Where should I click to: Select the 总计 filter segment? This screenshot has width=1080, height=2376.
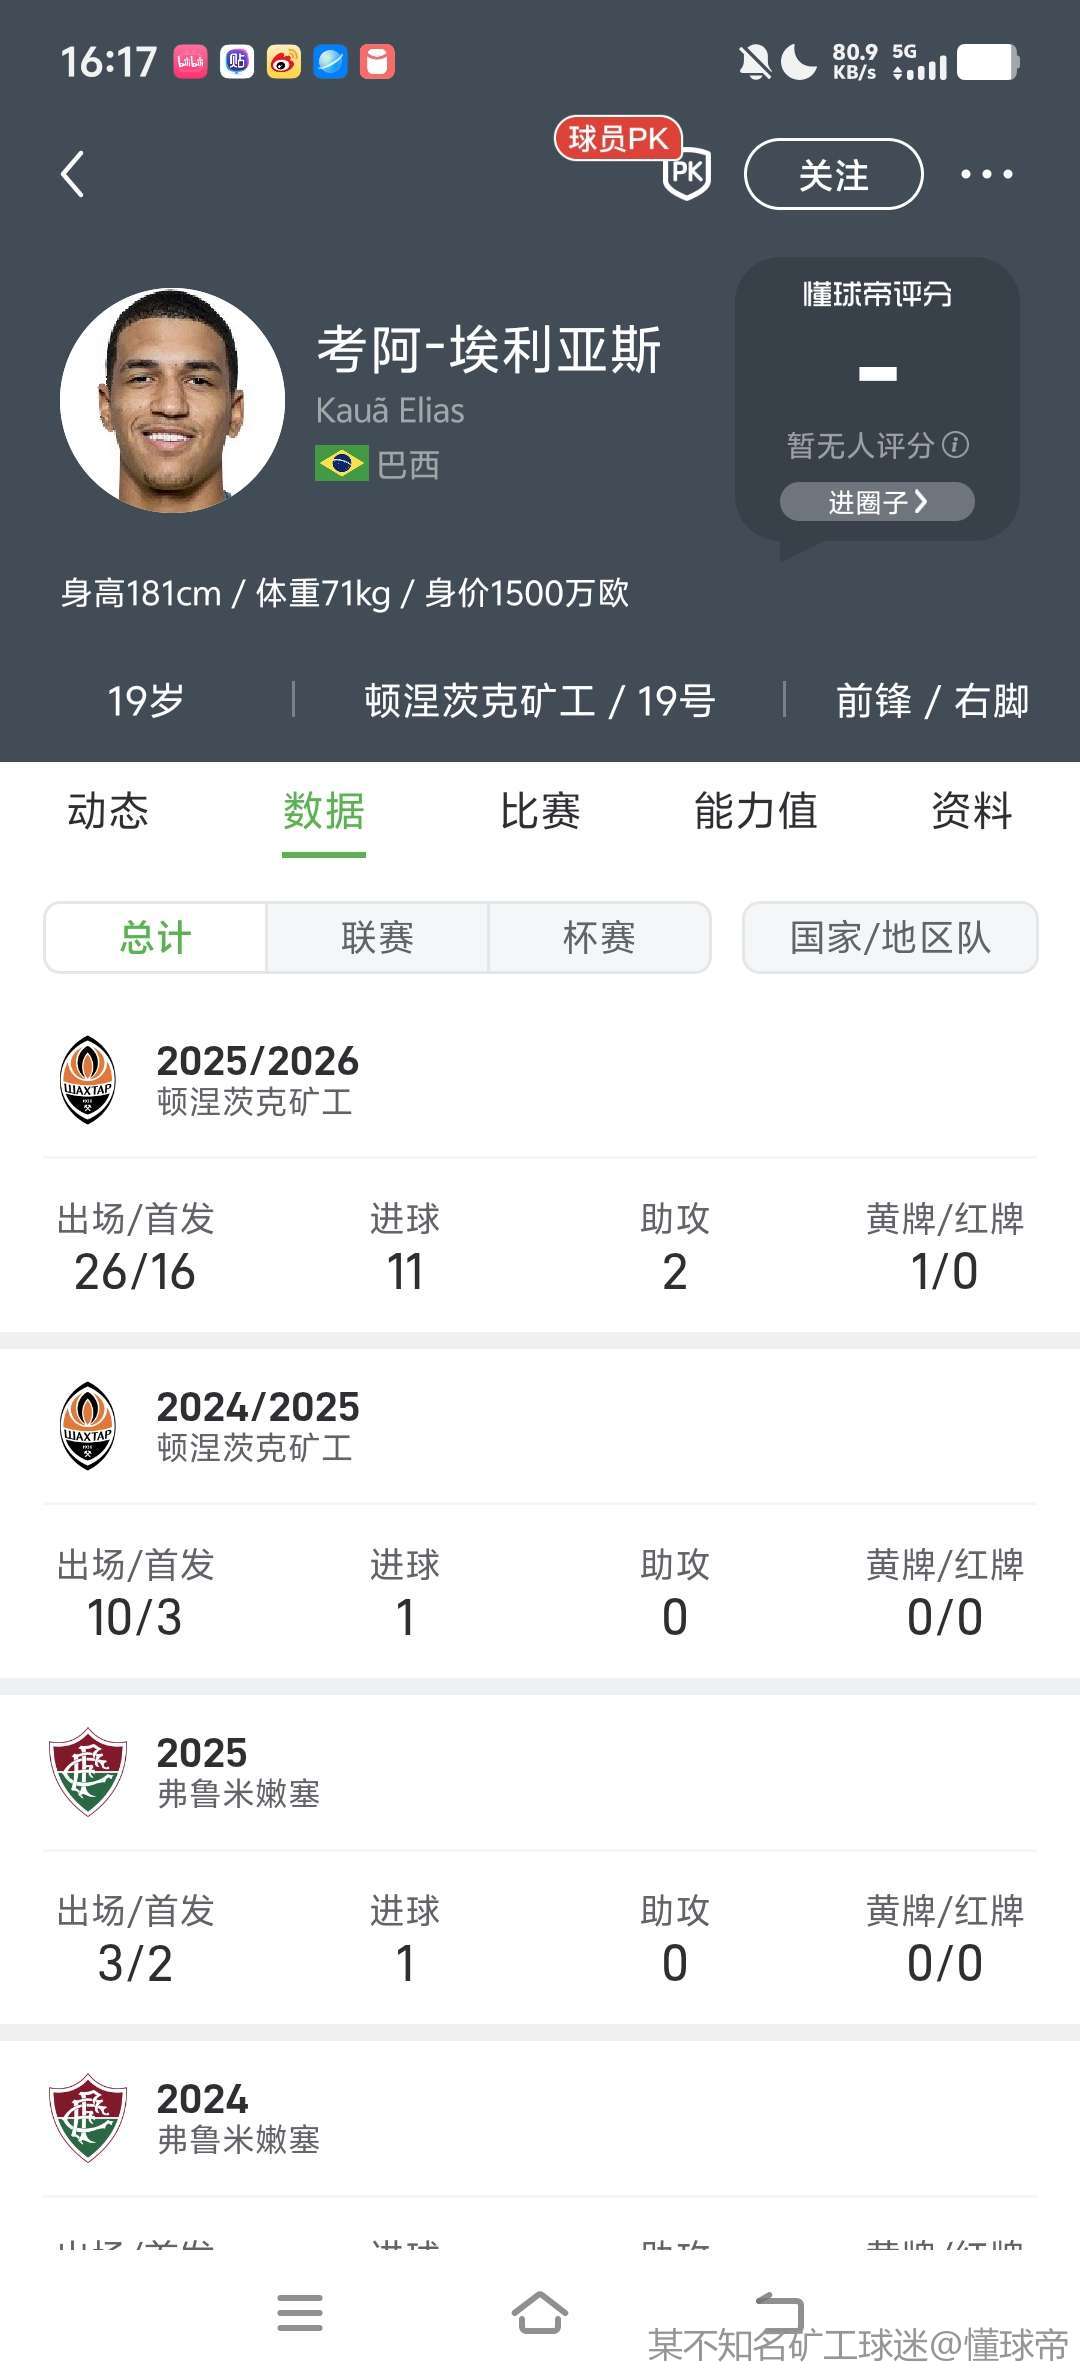(x=156, y=938)
